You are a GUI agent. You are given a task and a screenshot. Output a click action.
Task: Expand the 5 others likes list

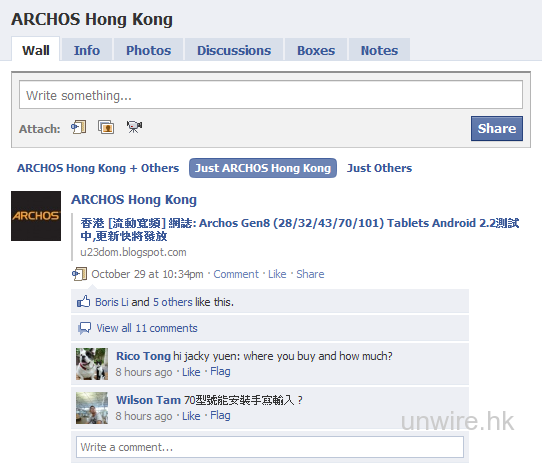pos(172,302)
